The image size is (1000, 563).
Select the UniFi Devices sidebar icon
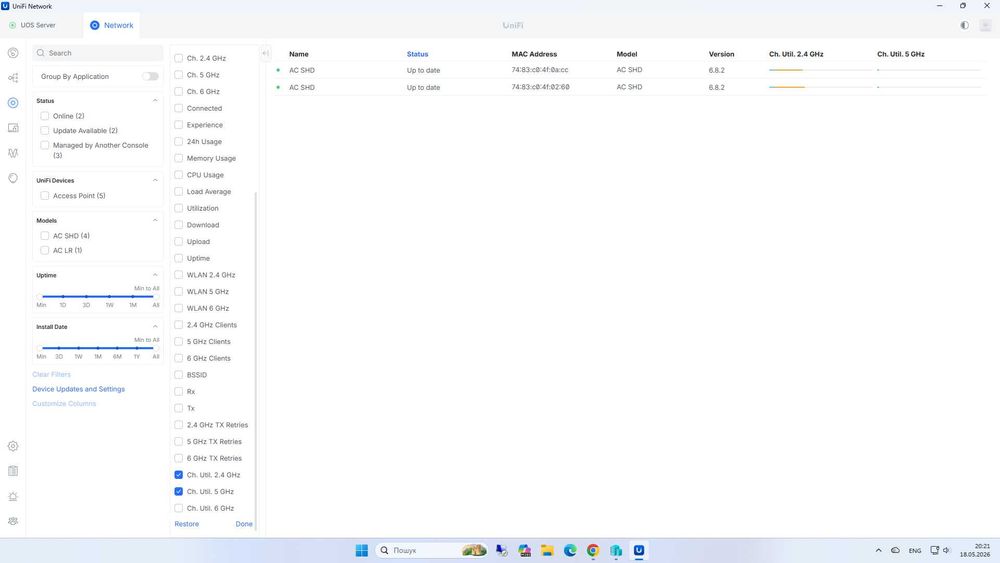[13, 103]
